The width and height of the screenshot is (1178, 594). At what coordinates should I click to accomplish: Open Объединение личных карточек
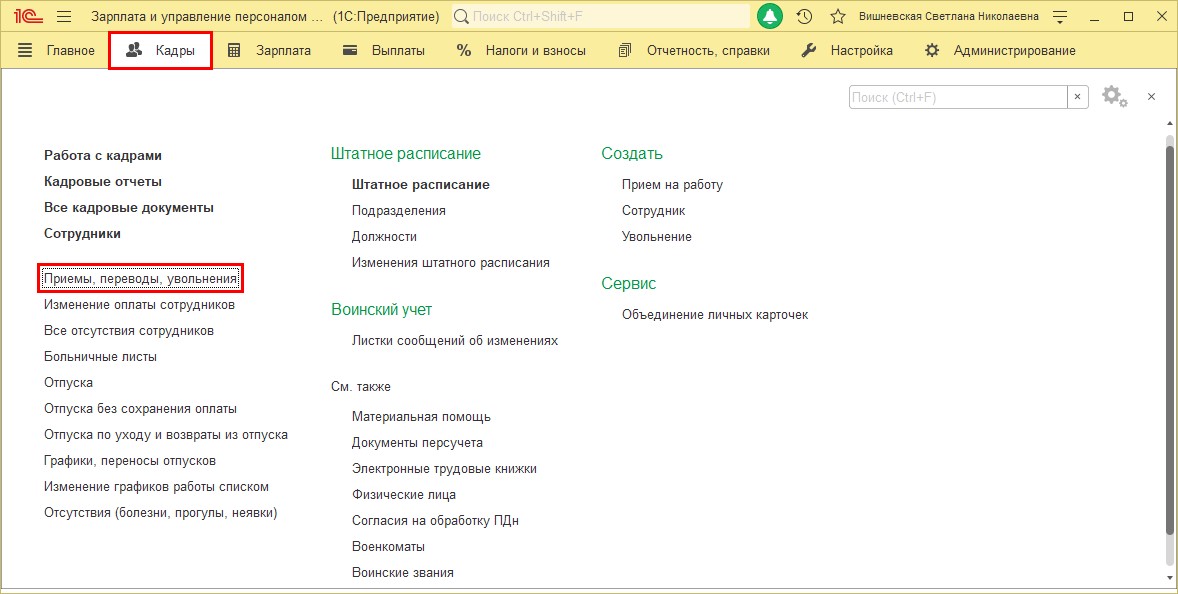tap(715, 315)
